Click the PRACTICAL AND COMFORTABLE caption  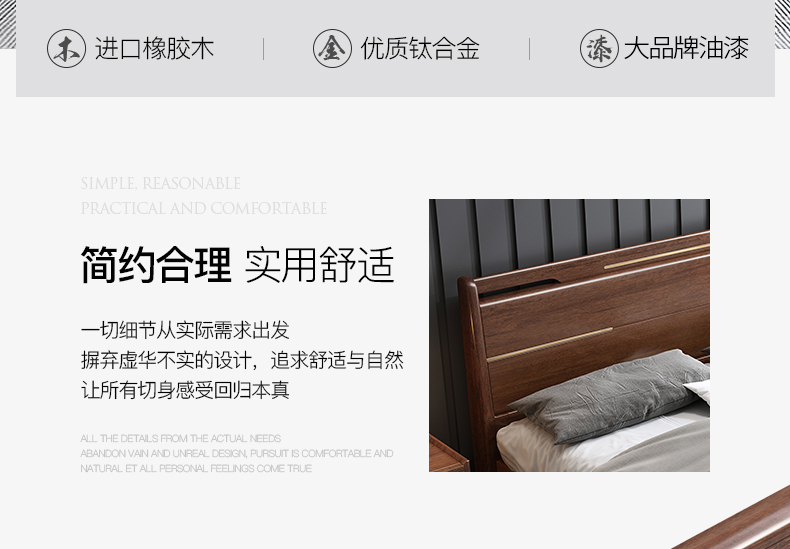[204, 208]
